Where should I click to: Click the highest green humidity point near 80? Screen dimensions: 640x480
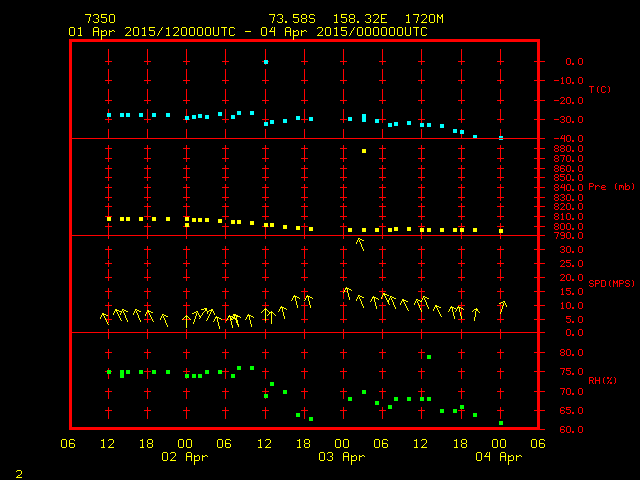pyautogui.click(x=429, y=357)
